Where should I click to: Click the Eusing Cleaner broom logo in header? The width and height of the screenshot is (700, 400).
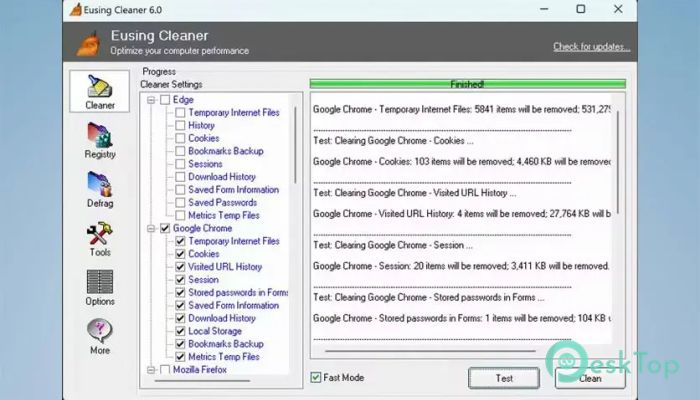[89, 43]
